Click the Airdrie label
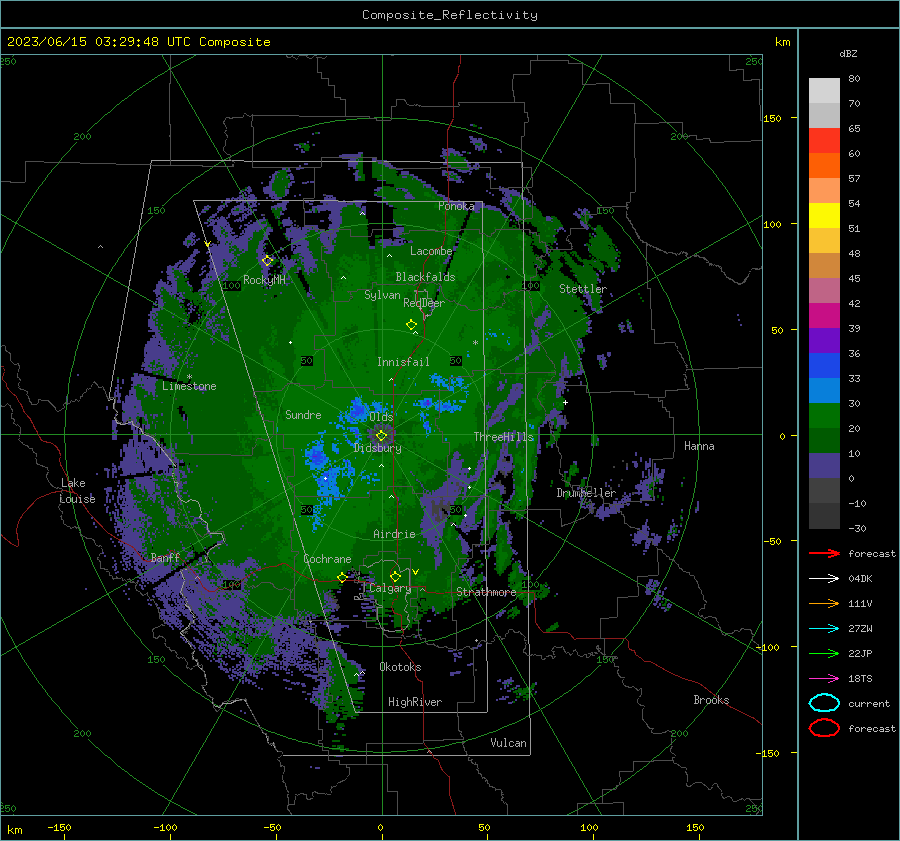The image size is (900, 841). tap(394, 534)
